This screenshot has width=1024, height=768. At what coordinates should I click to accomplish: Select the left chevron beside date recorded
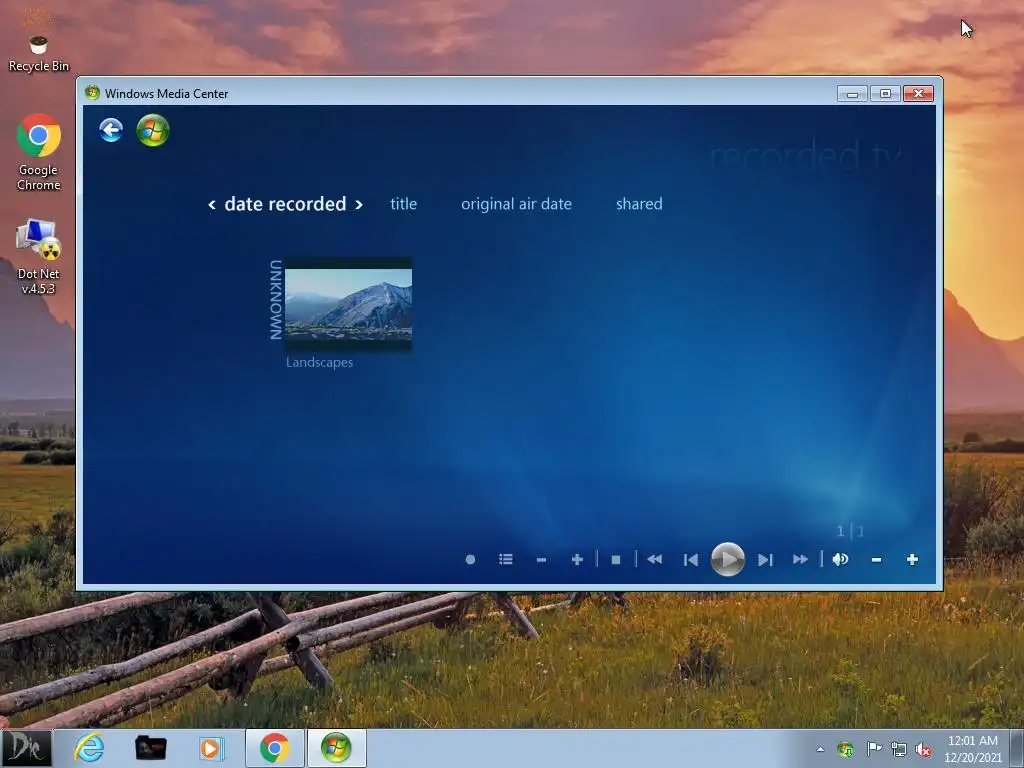click(212, 205)
